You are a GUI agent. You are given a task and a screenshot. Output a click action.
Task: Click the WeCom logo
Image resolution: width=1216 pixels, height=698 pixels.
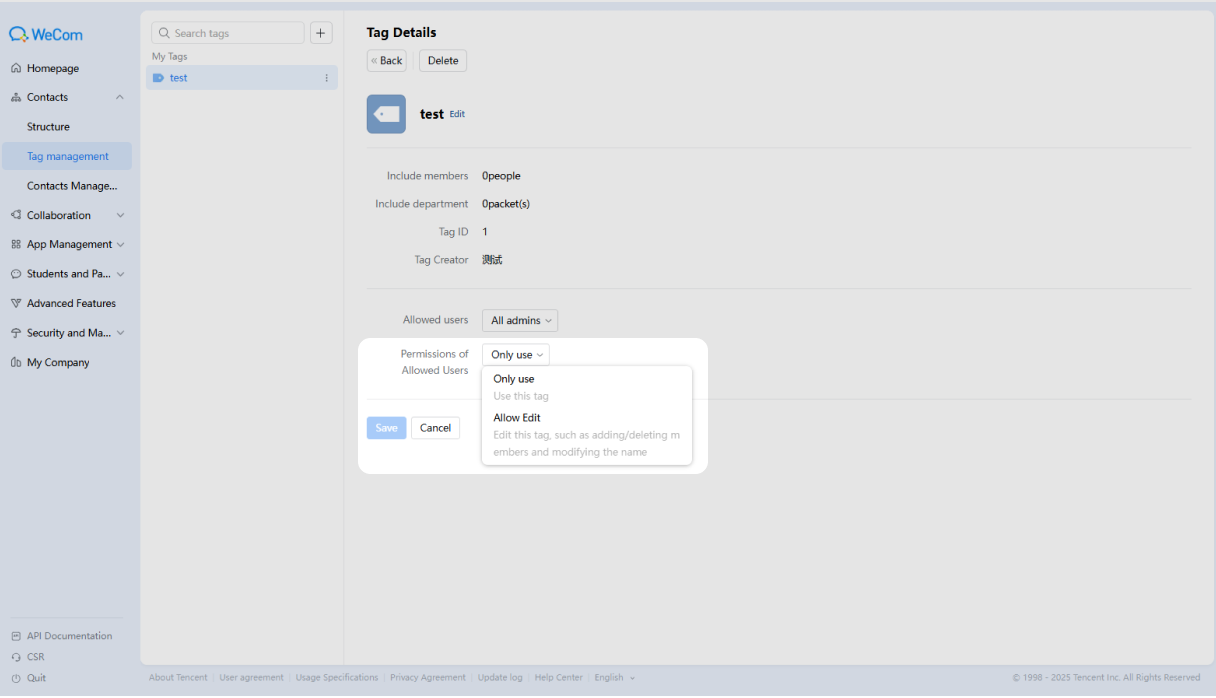pos(46,34)
